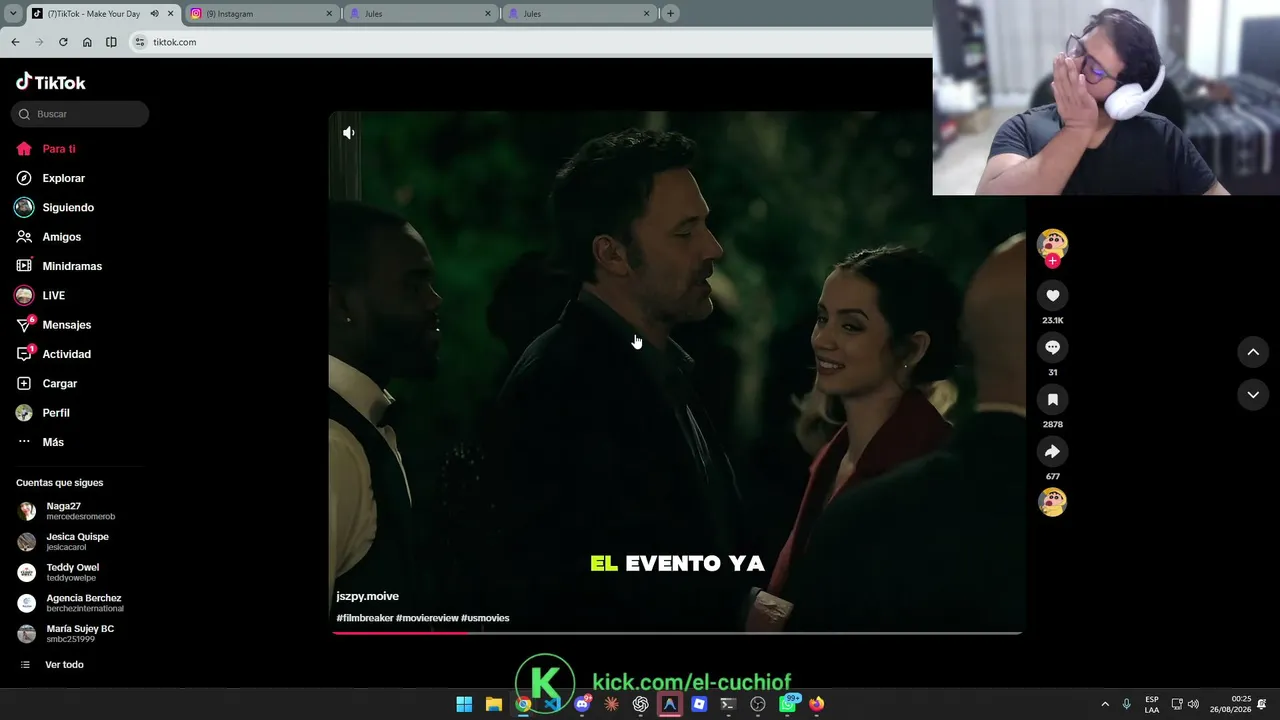Show hidden system tray icons
Viewport: 1280px width, 720px height.
click(1105, 704)
